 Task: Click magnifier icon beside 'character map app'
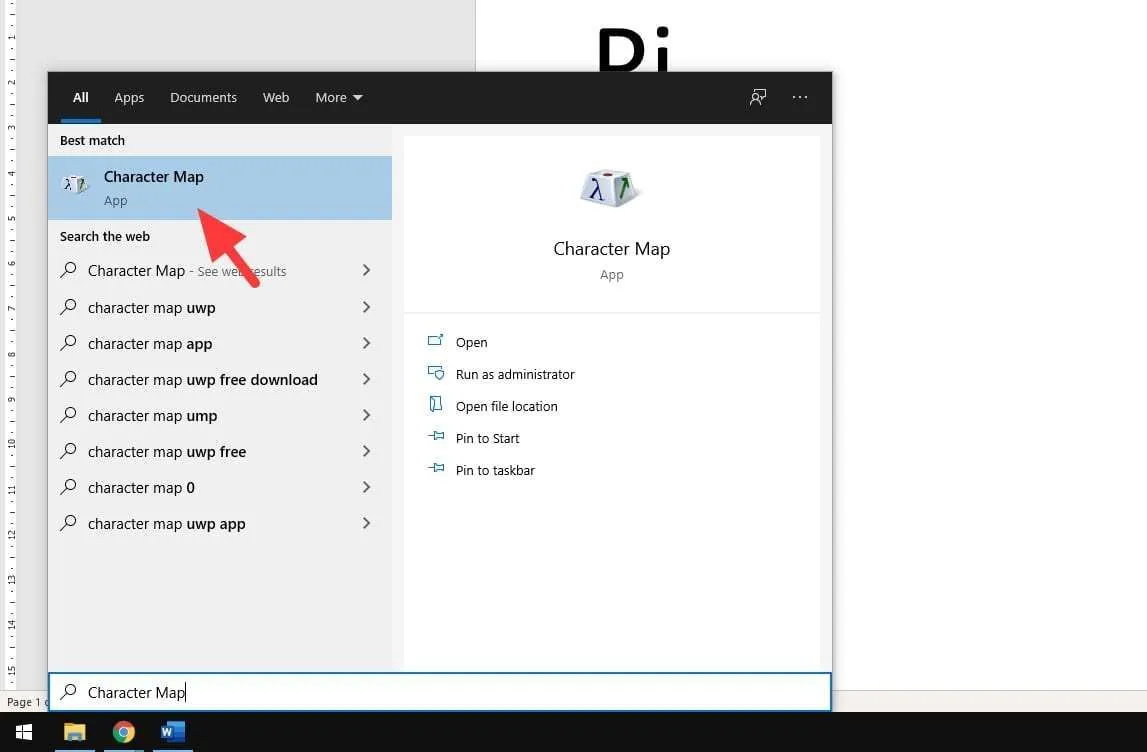point(69,342)
